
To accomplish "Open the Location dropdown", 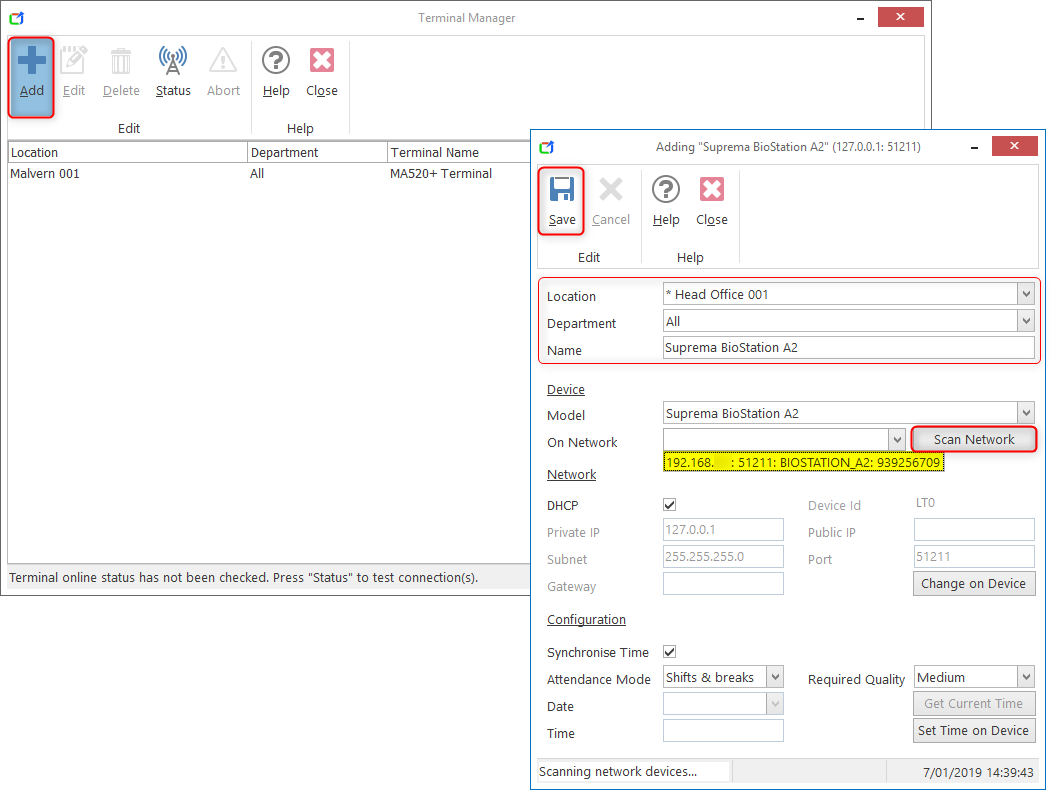I will [1026, 294].
